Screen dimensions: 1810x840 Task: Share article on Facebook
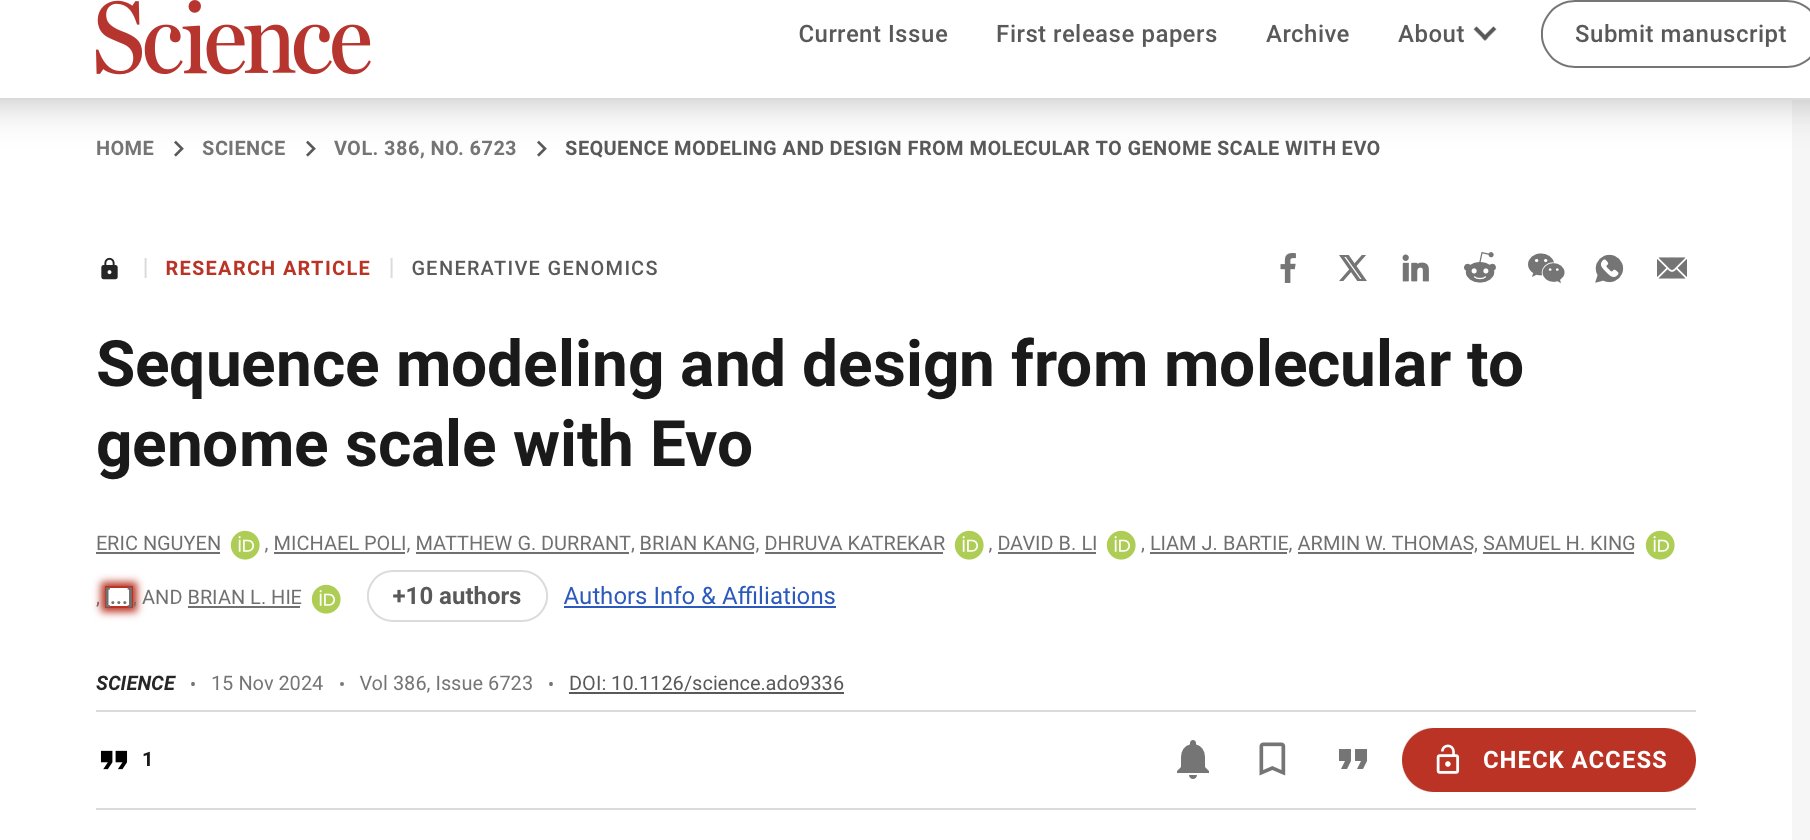pyautogui.click(x=1288, y=268)
